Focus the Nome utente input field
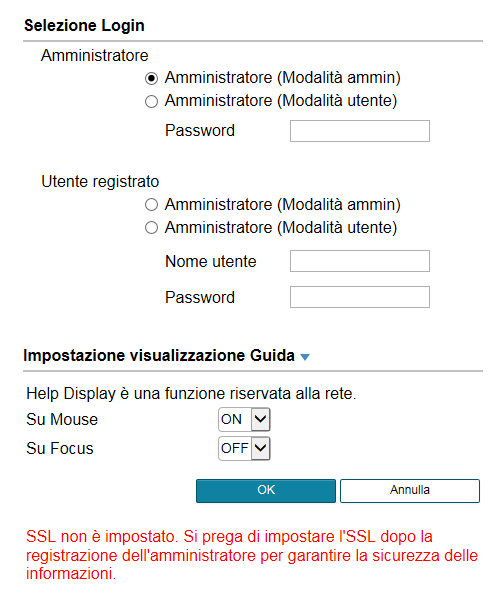 point(360,261)
